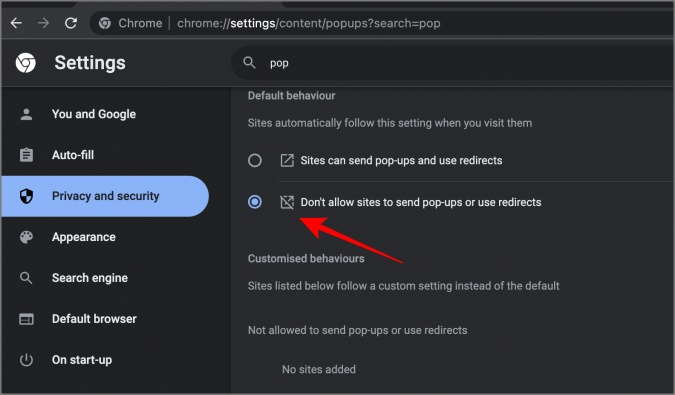The height and width of the screenshot is (395, 675).
Task: Click the Settings page title
Action: click(x=90, y=63)
